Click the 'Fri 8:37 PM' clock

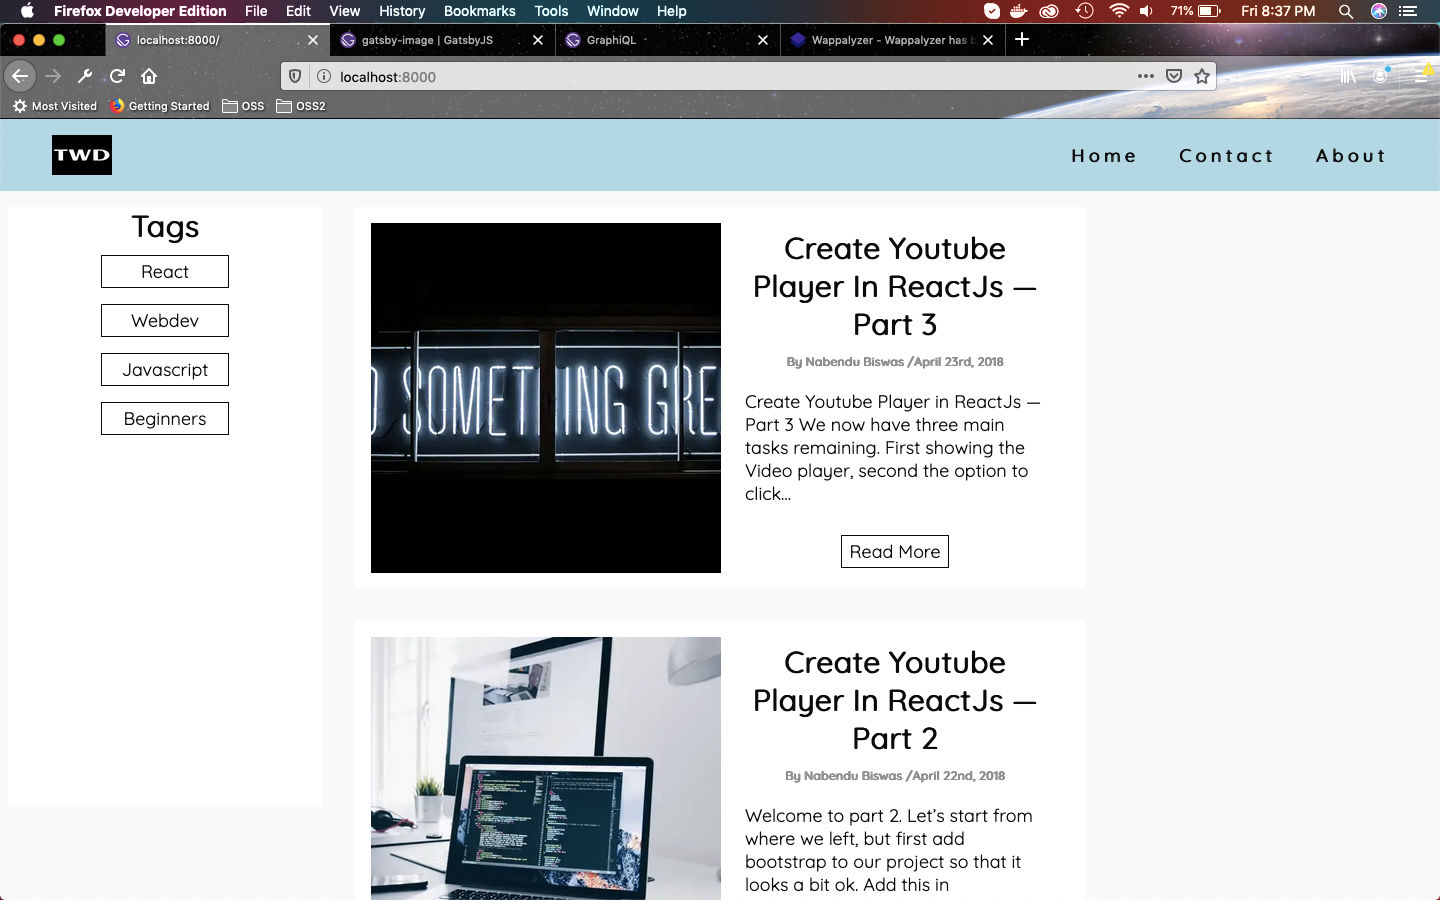pyautogui.click(x=1278, y=11)
